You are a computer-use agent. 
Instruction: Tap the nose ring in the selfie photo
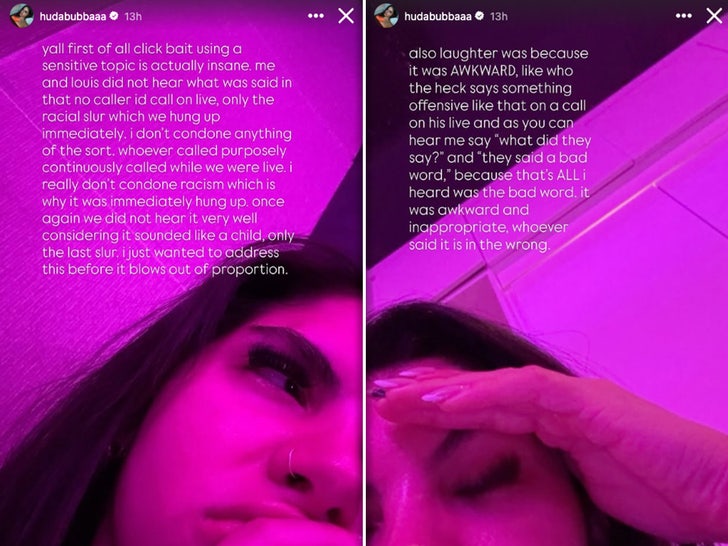click(x=291, y=462)
